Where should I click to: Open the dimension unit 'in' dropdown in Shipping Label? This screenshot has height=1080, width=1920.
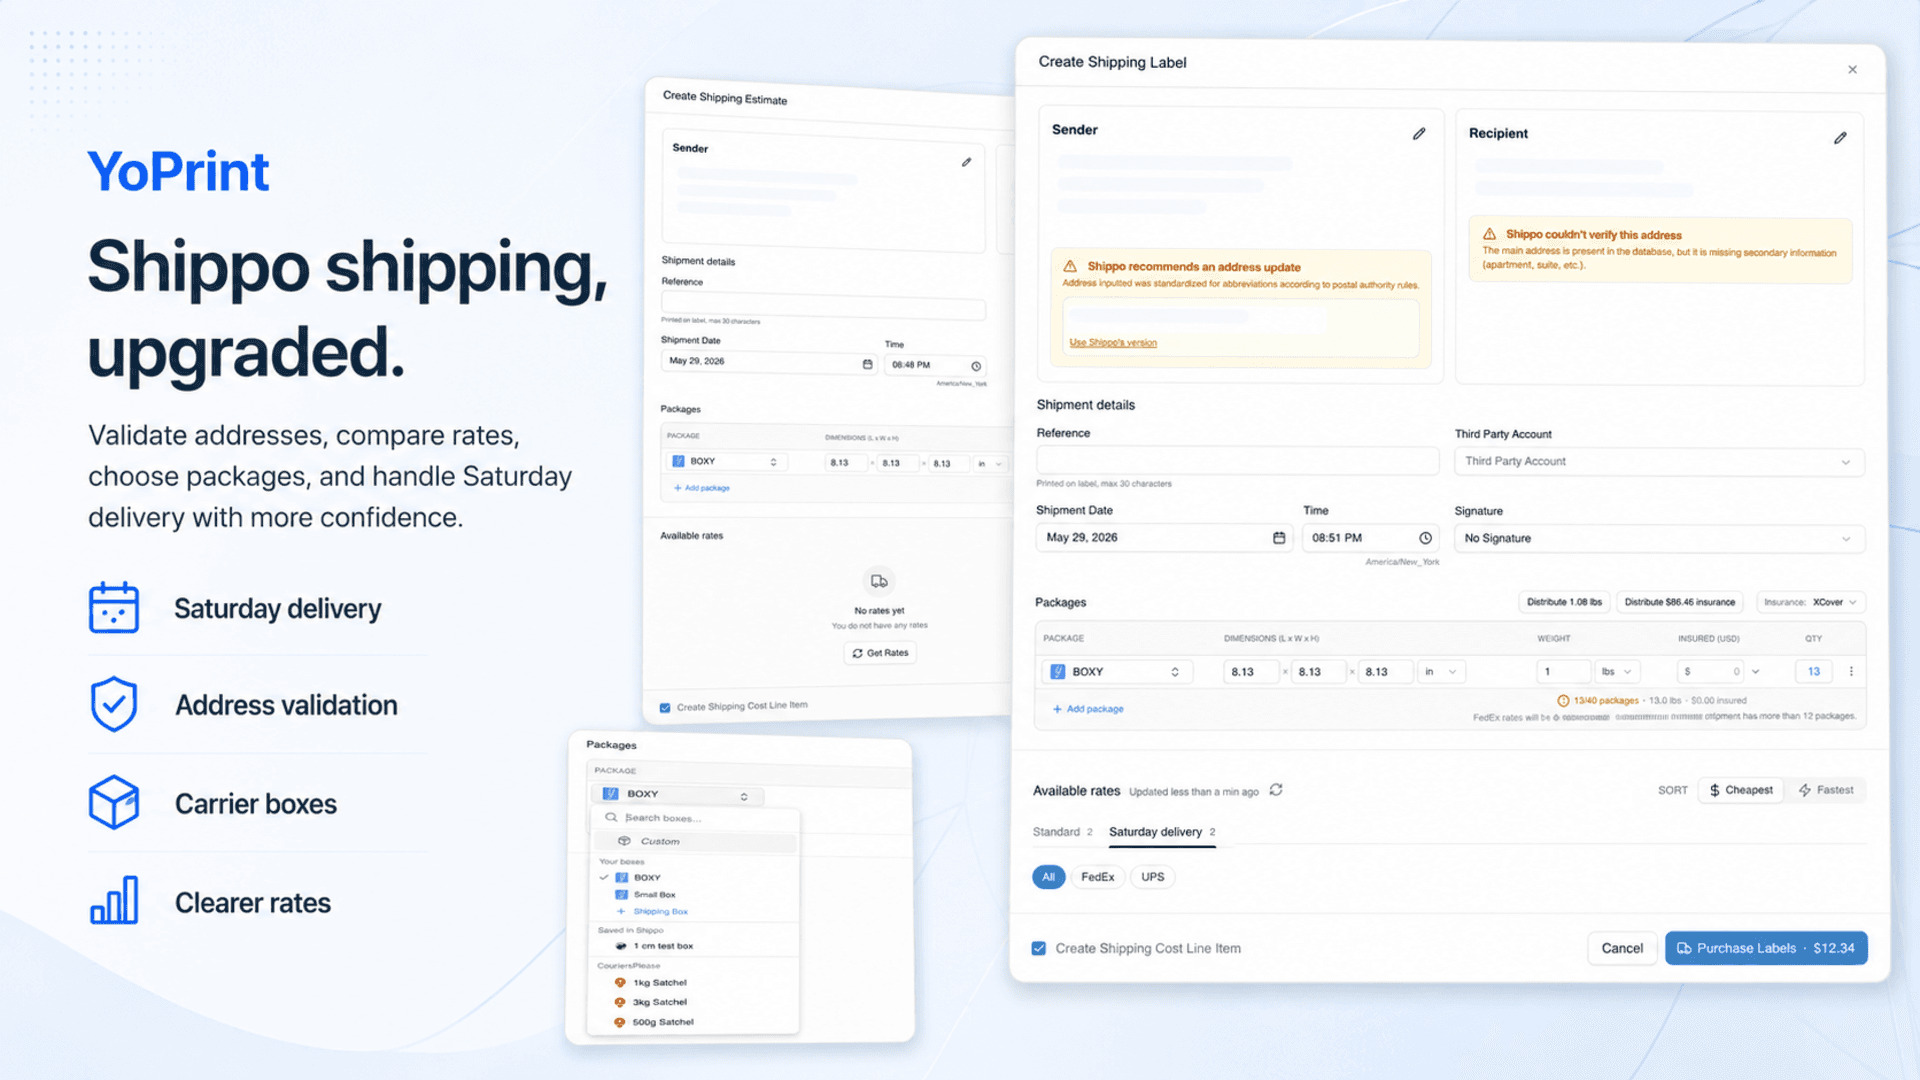coord(1441,672)
